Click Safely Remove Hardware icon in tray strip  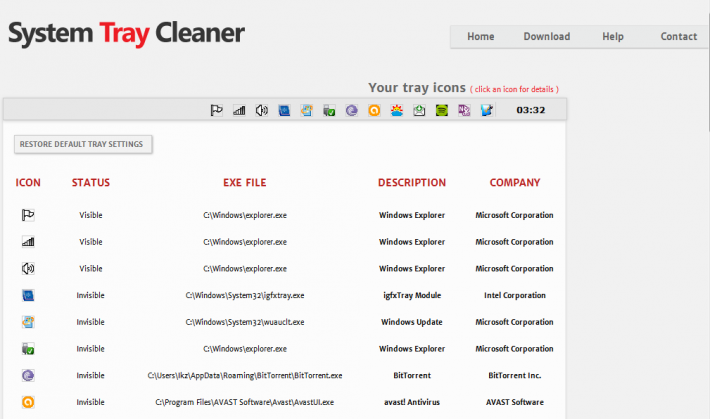(x=329, y=111)
